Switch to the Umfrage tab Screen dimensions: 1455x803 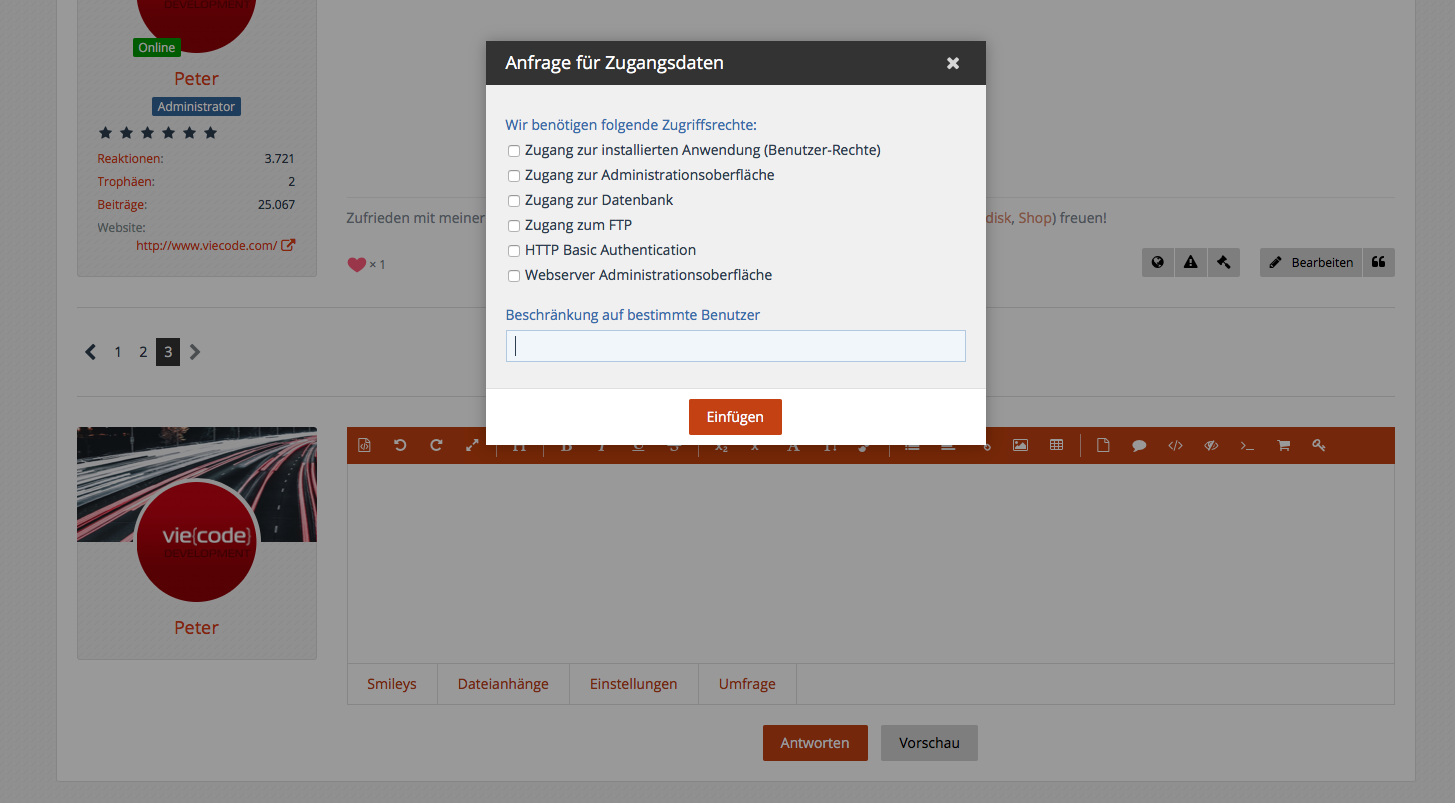pyautogui.click(x=747, y=684)
